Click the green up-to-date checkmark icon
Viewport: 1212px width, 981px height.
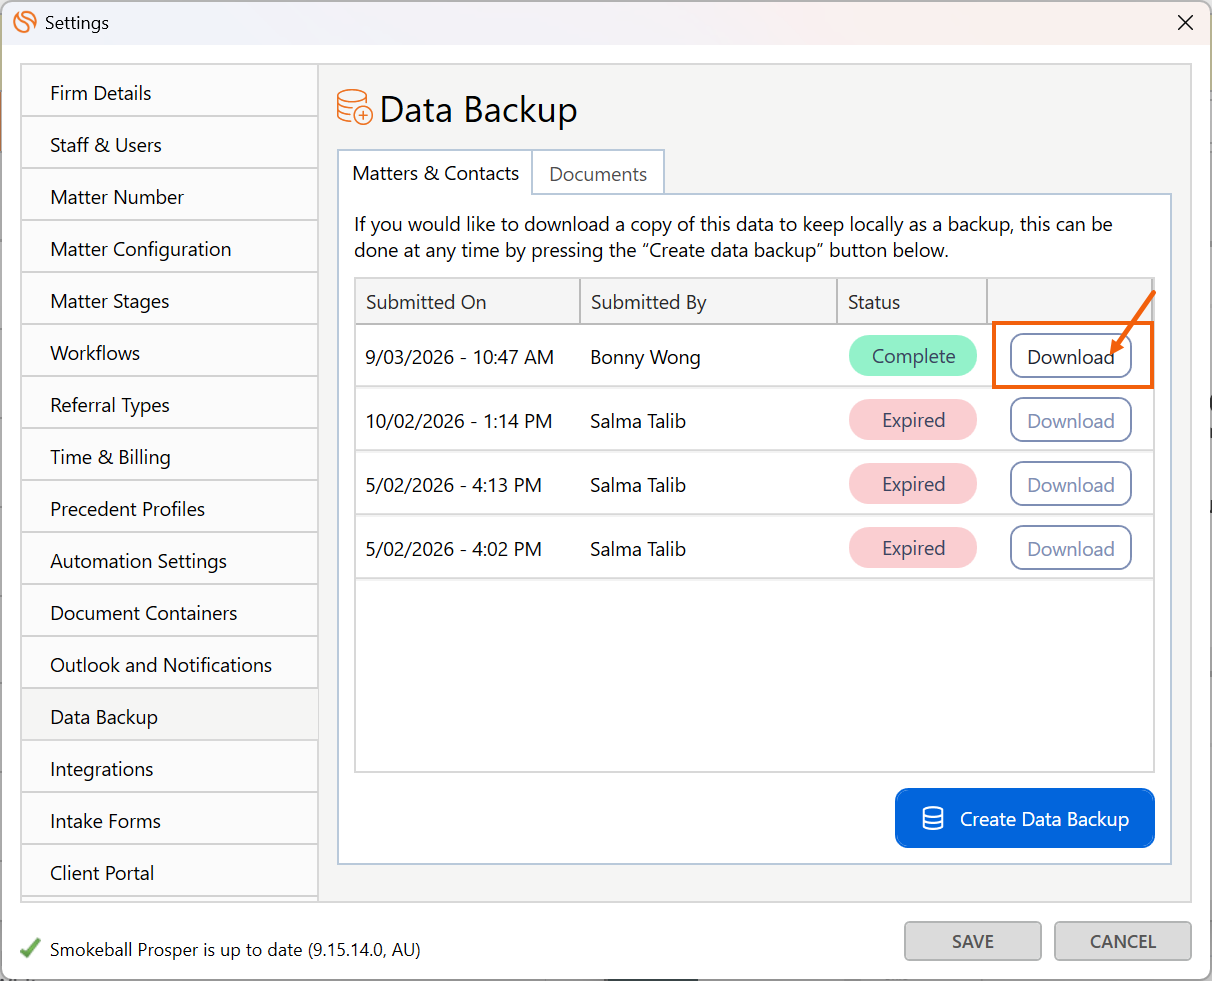pos(30,948)
